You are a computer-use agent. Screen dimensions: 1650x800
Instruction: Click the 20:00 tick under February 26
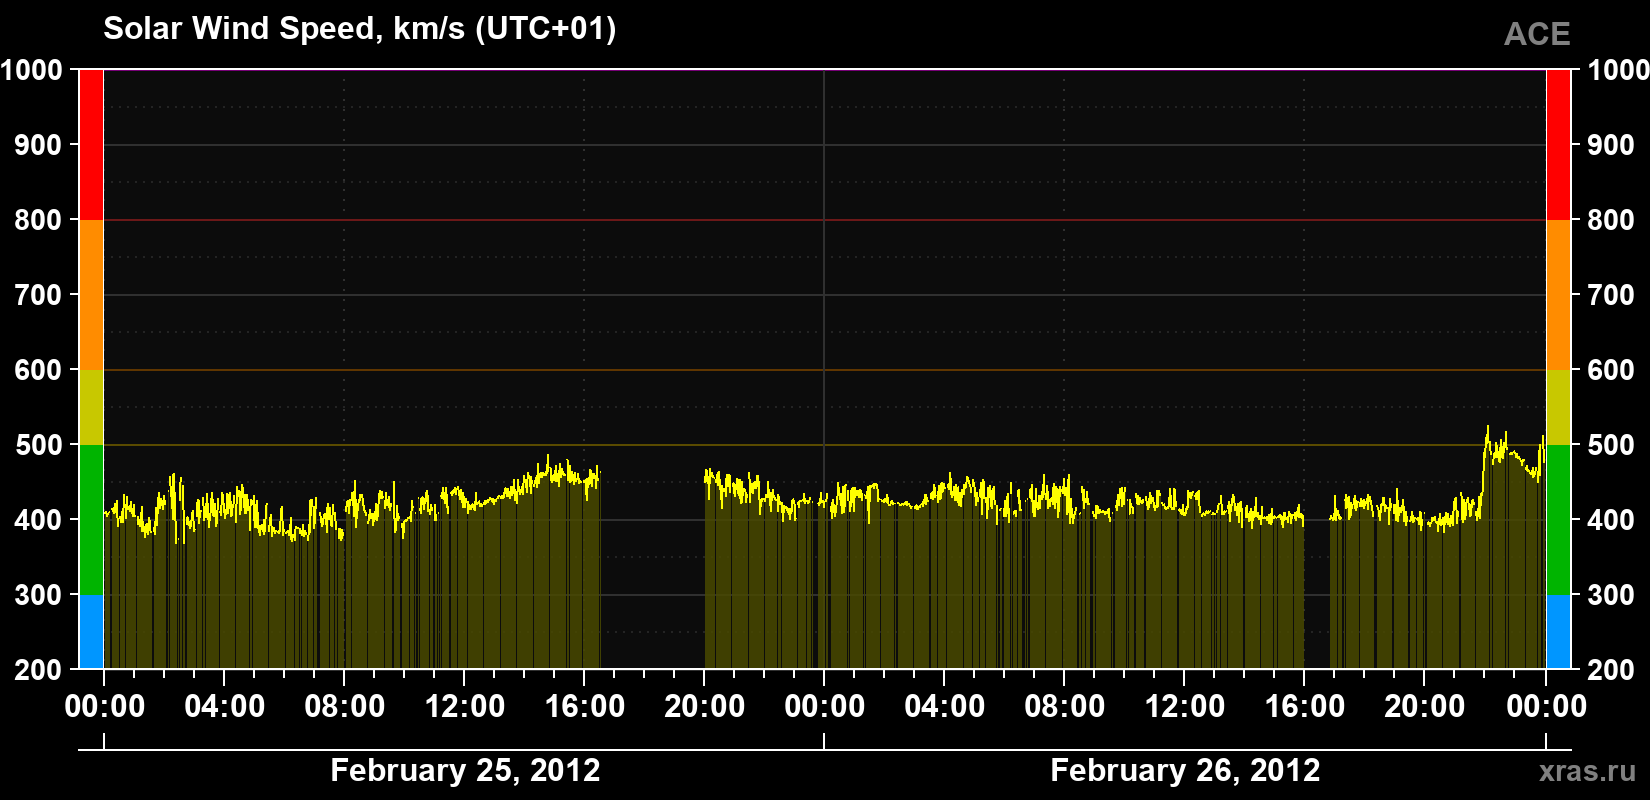(x=1425, y=706)
